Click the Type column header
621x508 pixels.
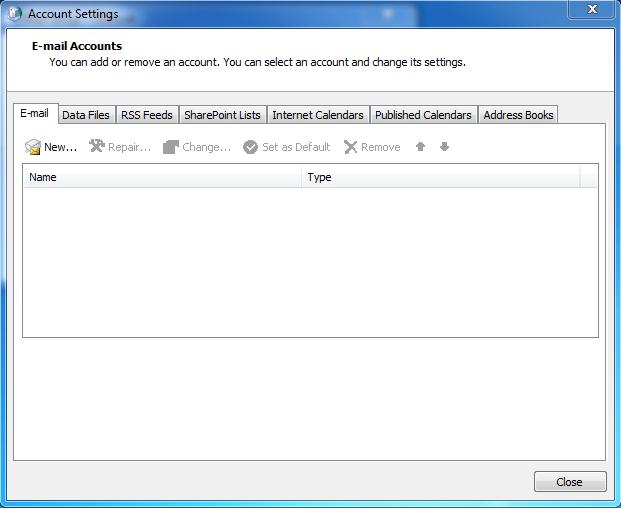tap(441, 177)
